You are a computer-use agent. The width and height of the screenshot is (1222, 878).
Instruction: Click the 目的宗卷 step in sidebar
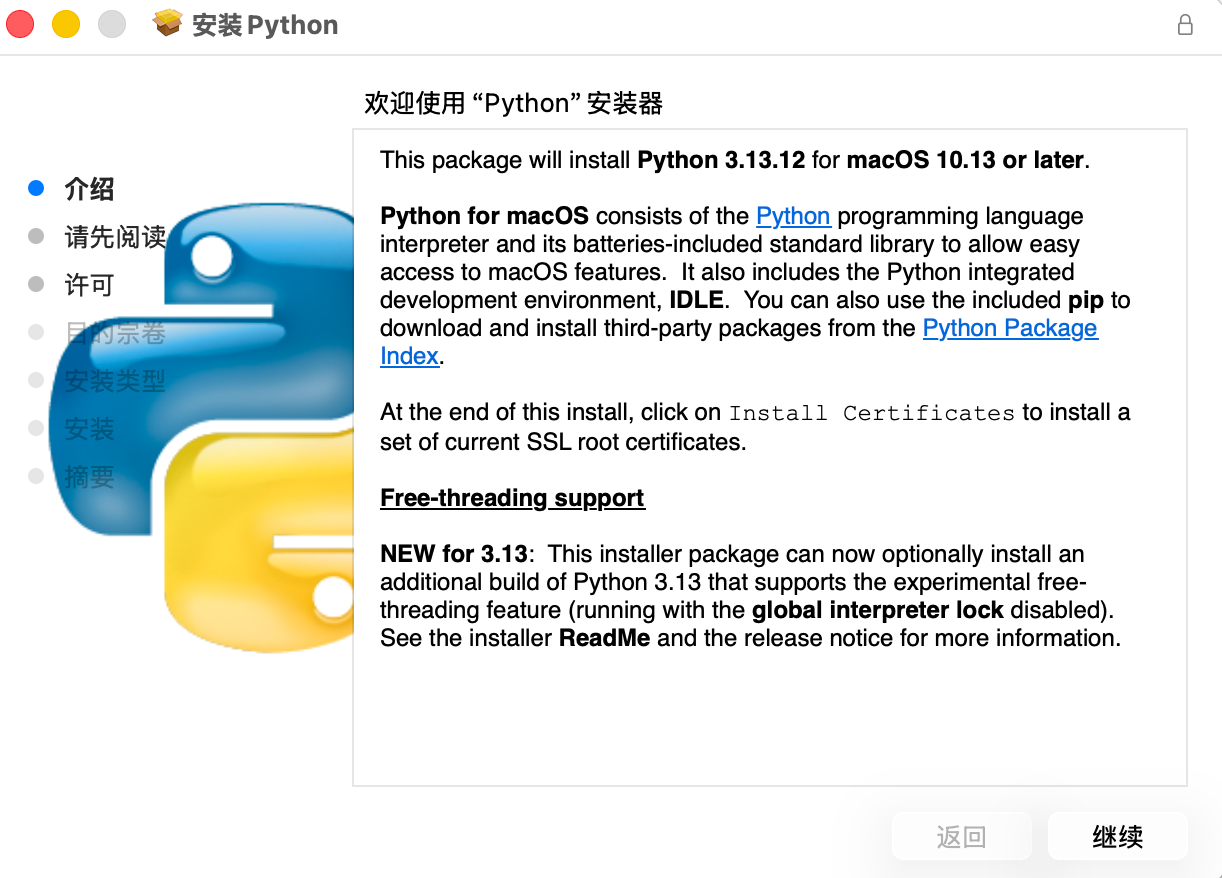pos(114,333)
